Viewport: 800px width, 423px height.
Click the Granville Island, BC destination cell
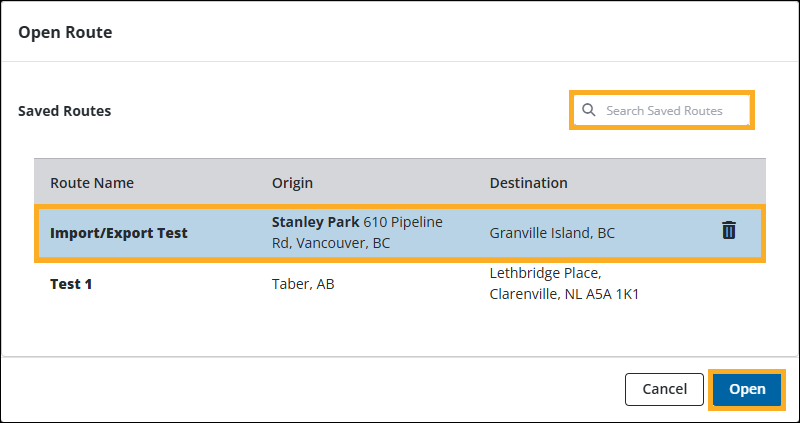click(552, 233)
